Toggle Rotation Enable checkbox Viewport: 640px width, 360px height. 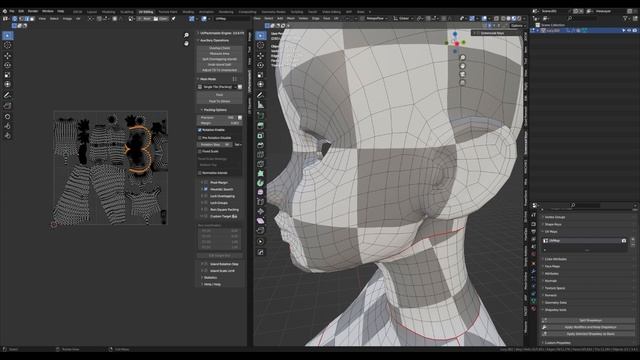[200, 130]
